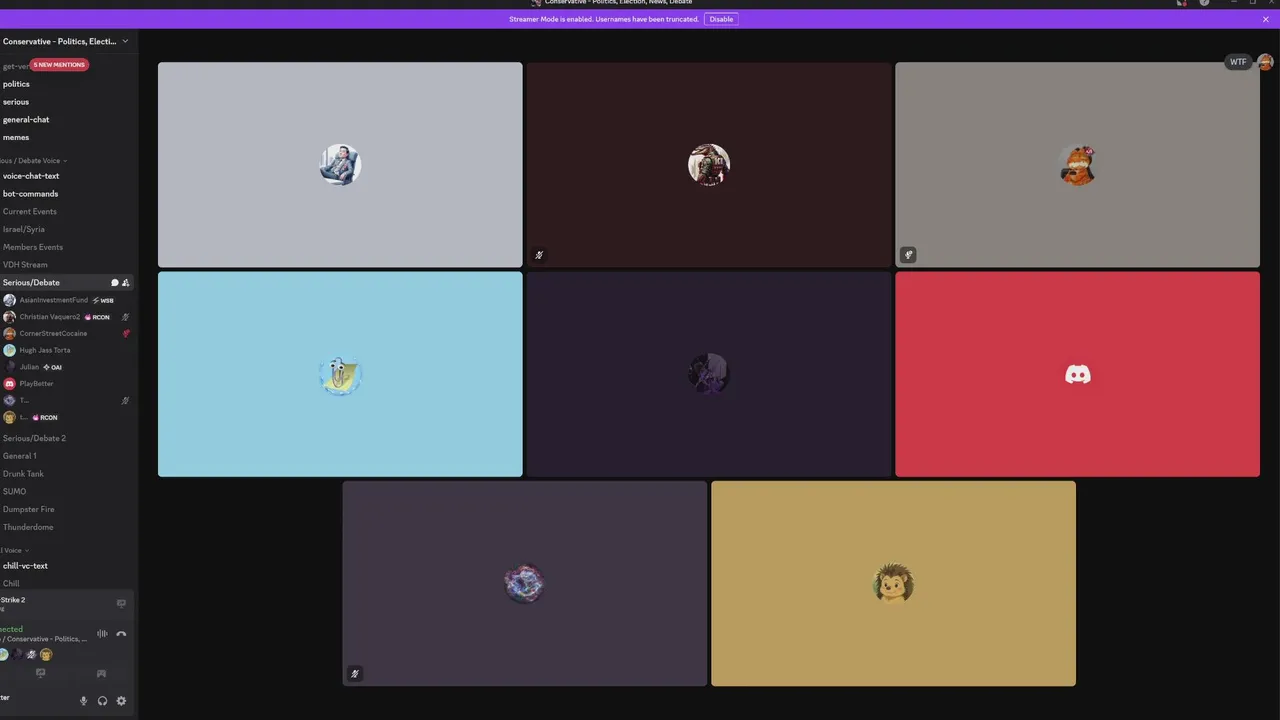Click CornerStreetCocaine muted mic icon
1280x720 pixels.
pos(126,333)
